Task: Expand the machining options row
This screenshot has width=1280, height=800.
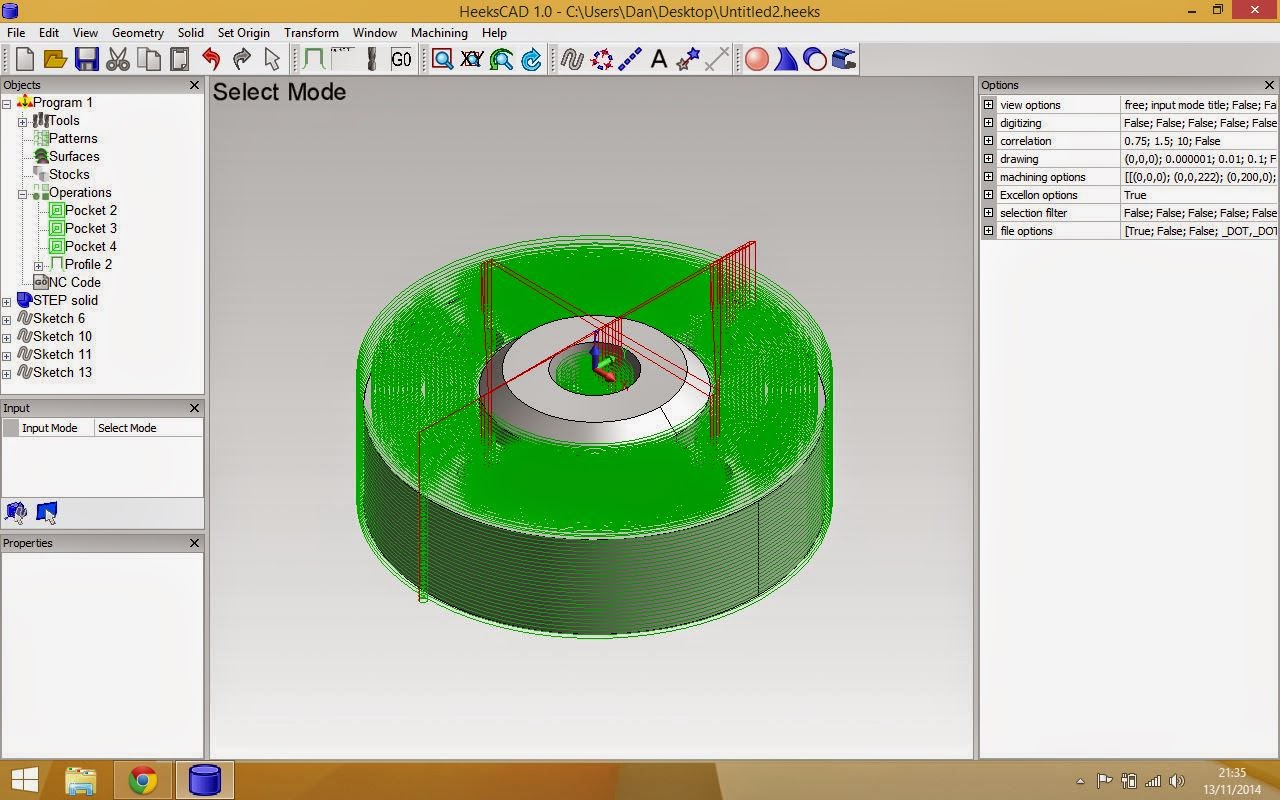Action: [x=989, y=177]
